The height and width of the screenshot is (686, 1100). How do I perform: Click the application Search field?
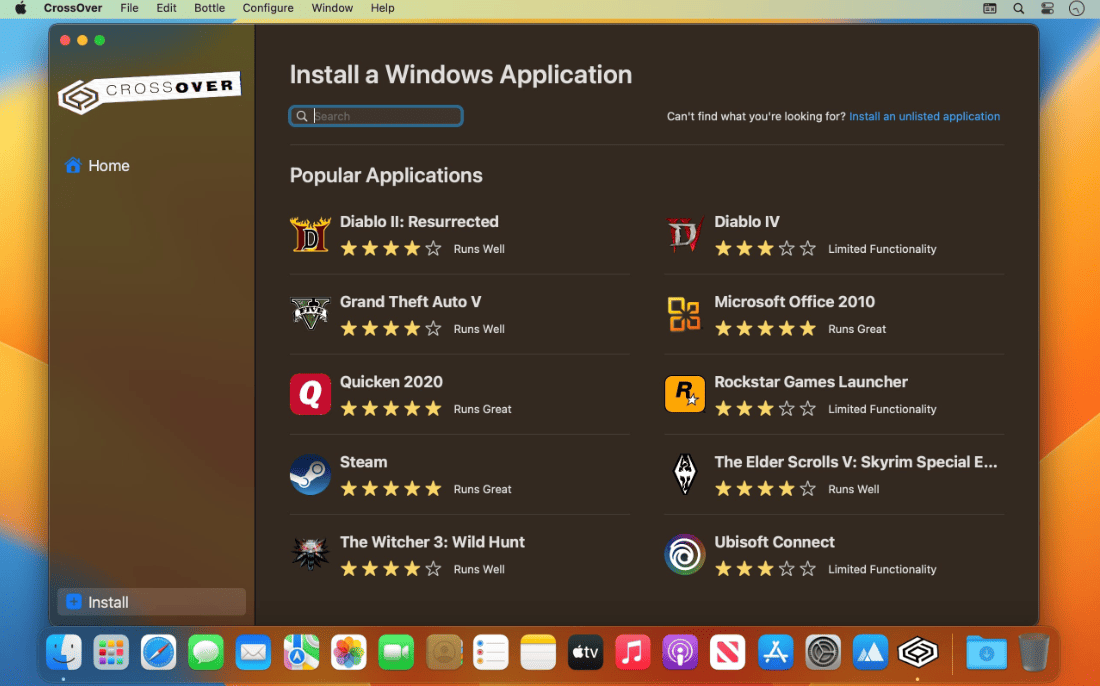pos(376,116)
